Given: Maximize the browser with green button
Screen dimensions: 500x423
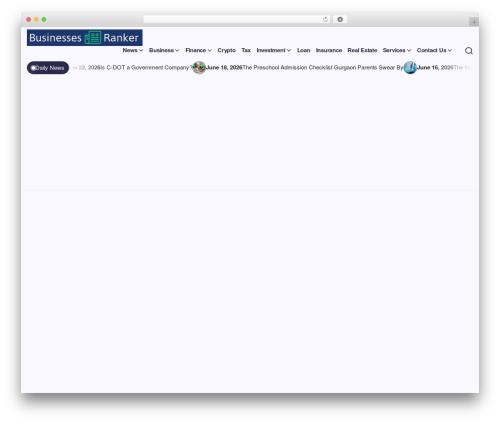Looking at the screenshot, I should (44, 20).
